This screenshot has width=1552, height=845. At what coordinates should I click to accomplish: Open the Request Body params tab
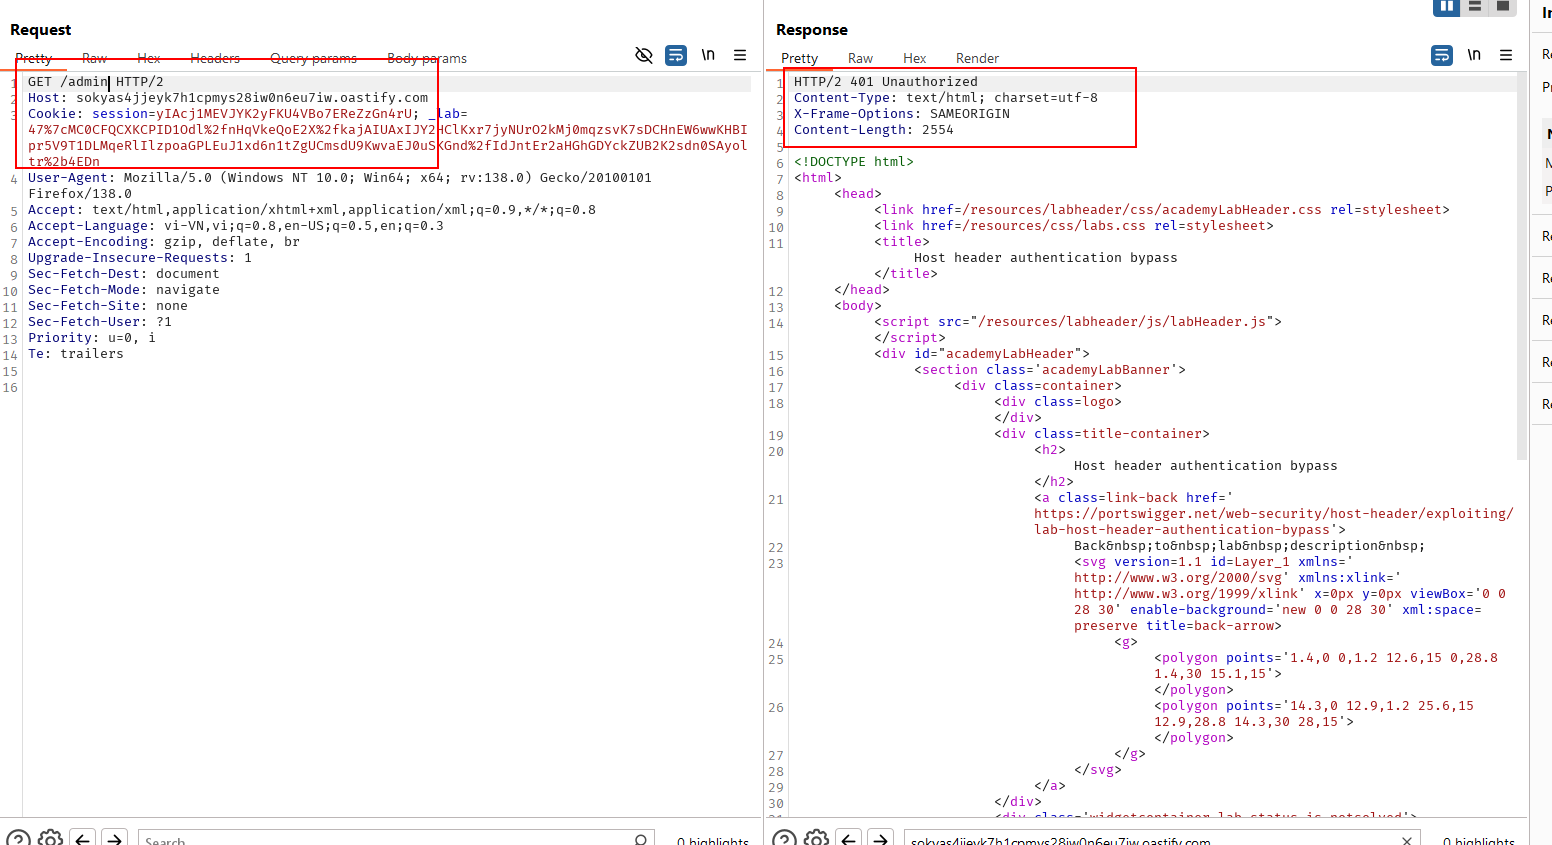click(x=427, y=58)
